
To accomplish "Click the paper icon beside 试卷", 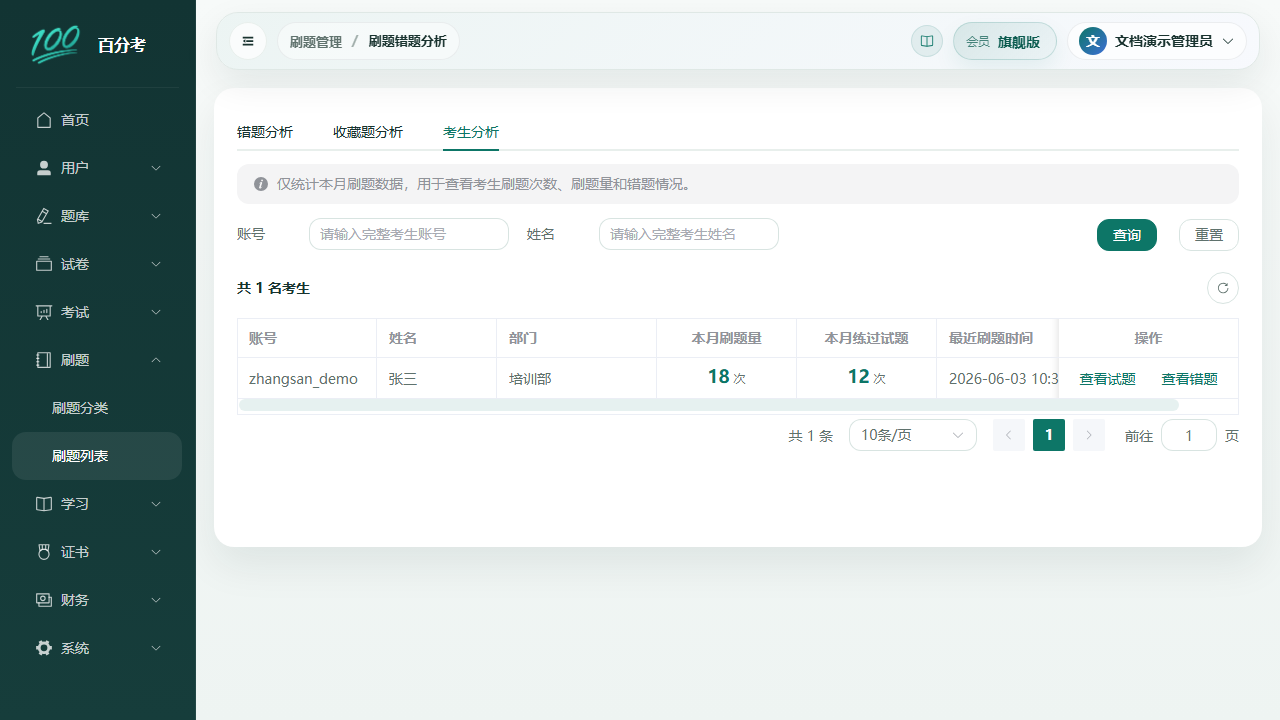I will coord(44,264).
